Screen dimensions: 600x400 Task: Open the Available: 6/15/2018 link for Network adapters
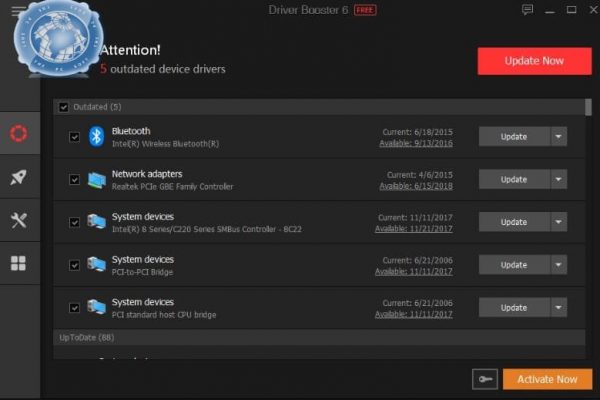pyautogui.click(x=416, y=186)
